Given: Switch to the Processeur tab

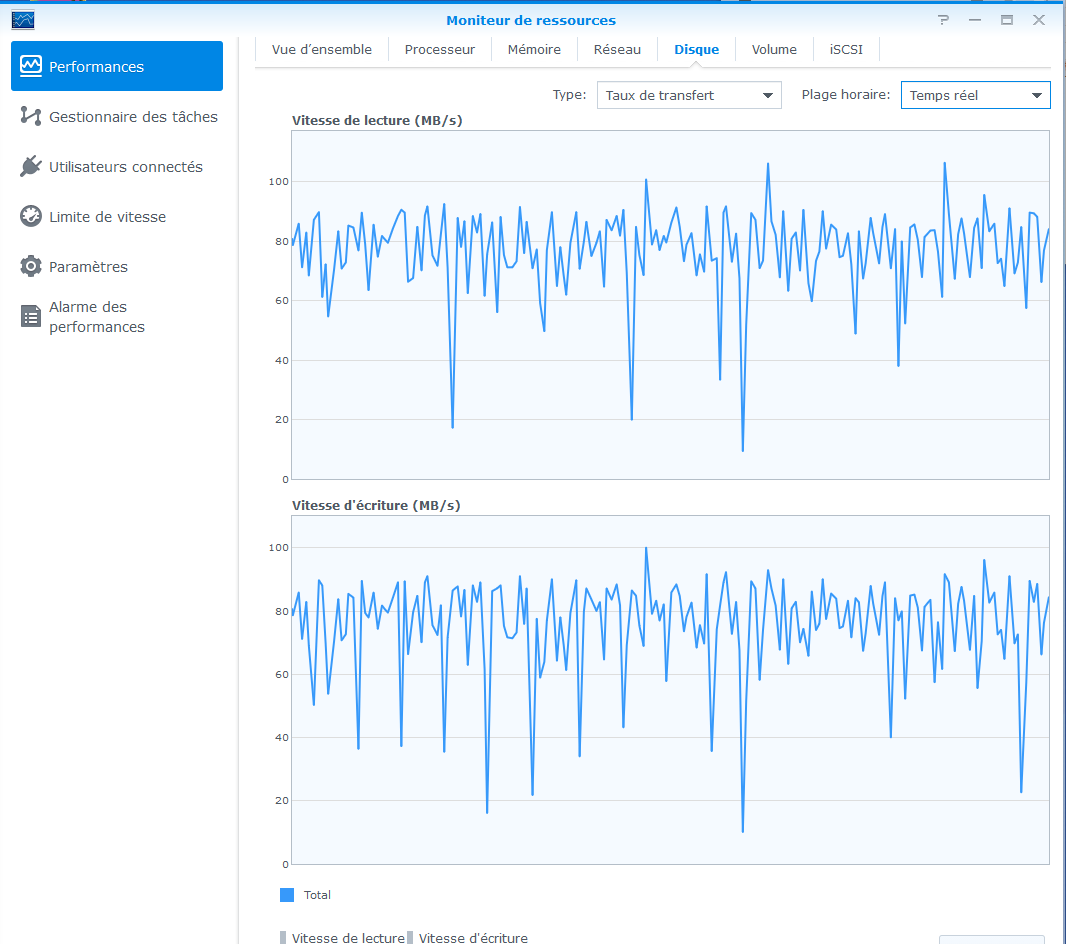Looking at the screenshot, I should coord(440,50).
